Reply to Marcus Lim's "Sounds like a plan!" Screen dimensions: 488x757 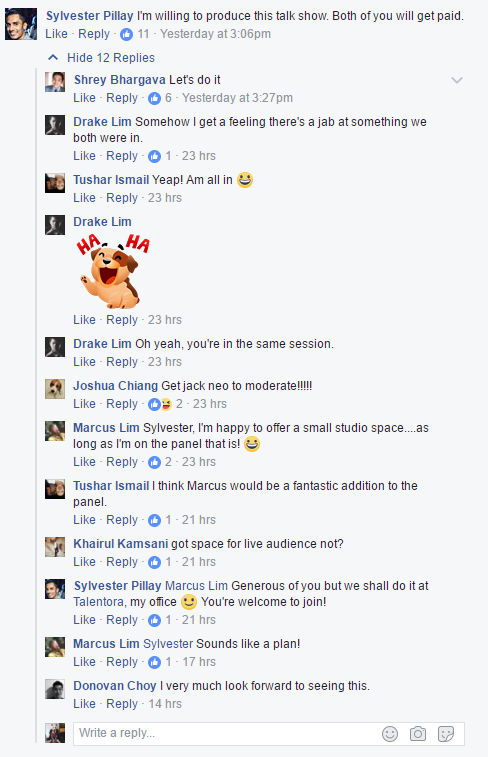122,662
